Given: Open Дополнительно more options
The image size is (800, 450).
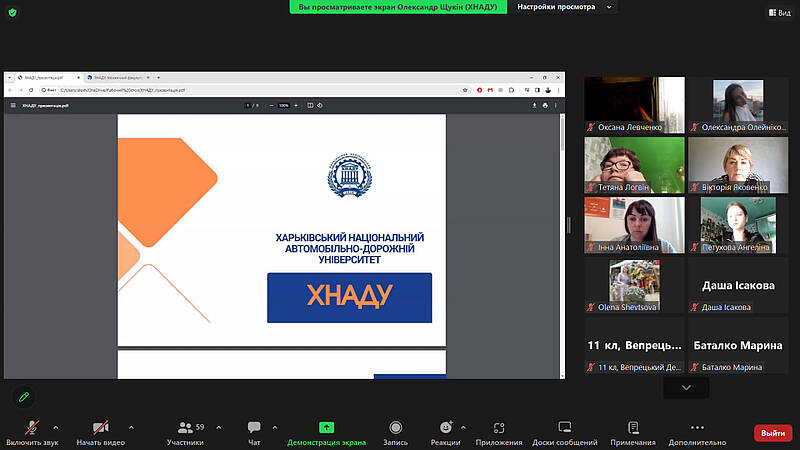Looking at the screenshot, I should click(x=697, y=433).
